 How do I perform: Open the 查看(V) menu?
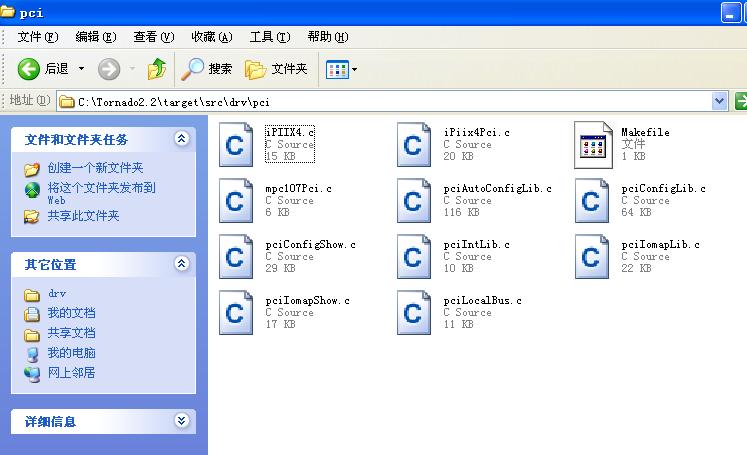click(x=154, y=37)
